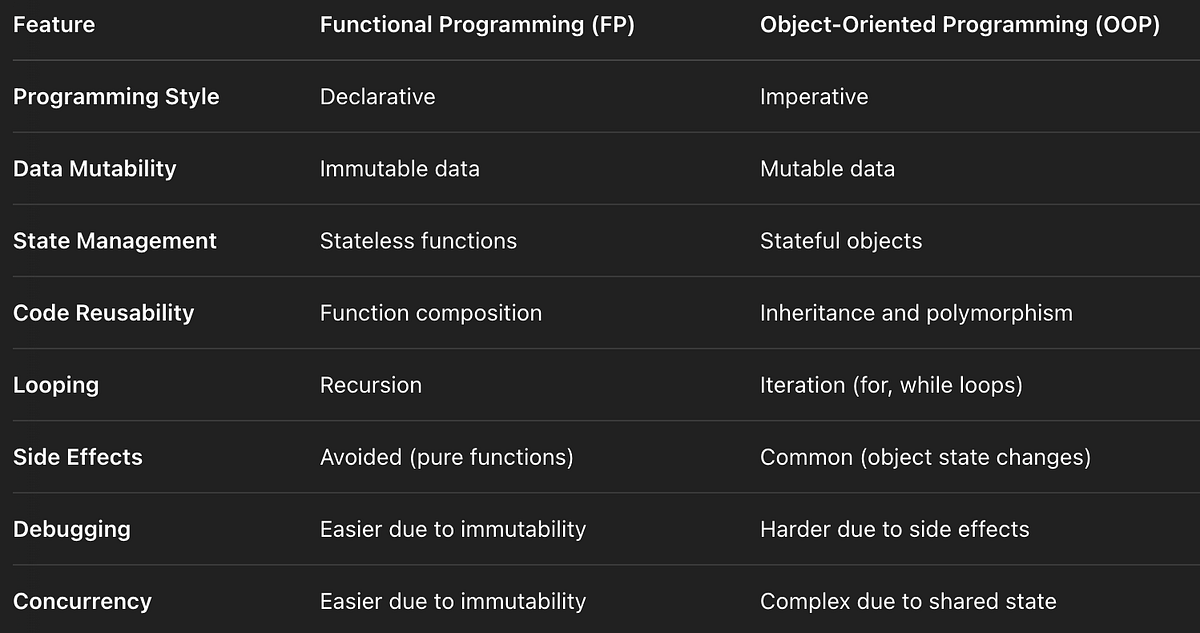Click the Object-Oriented Programming (OOP) column header
1200x633 pixels.
pos(959,25)
